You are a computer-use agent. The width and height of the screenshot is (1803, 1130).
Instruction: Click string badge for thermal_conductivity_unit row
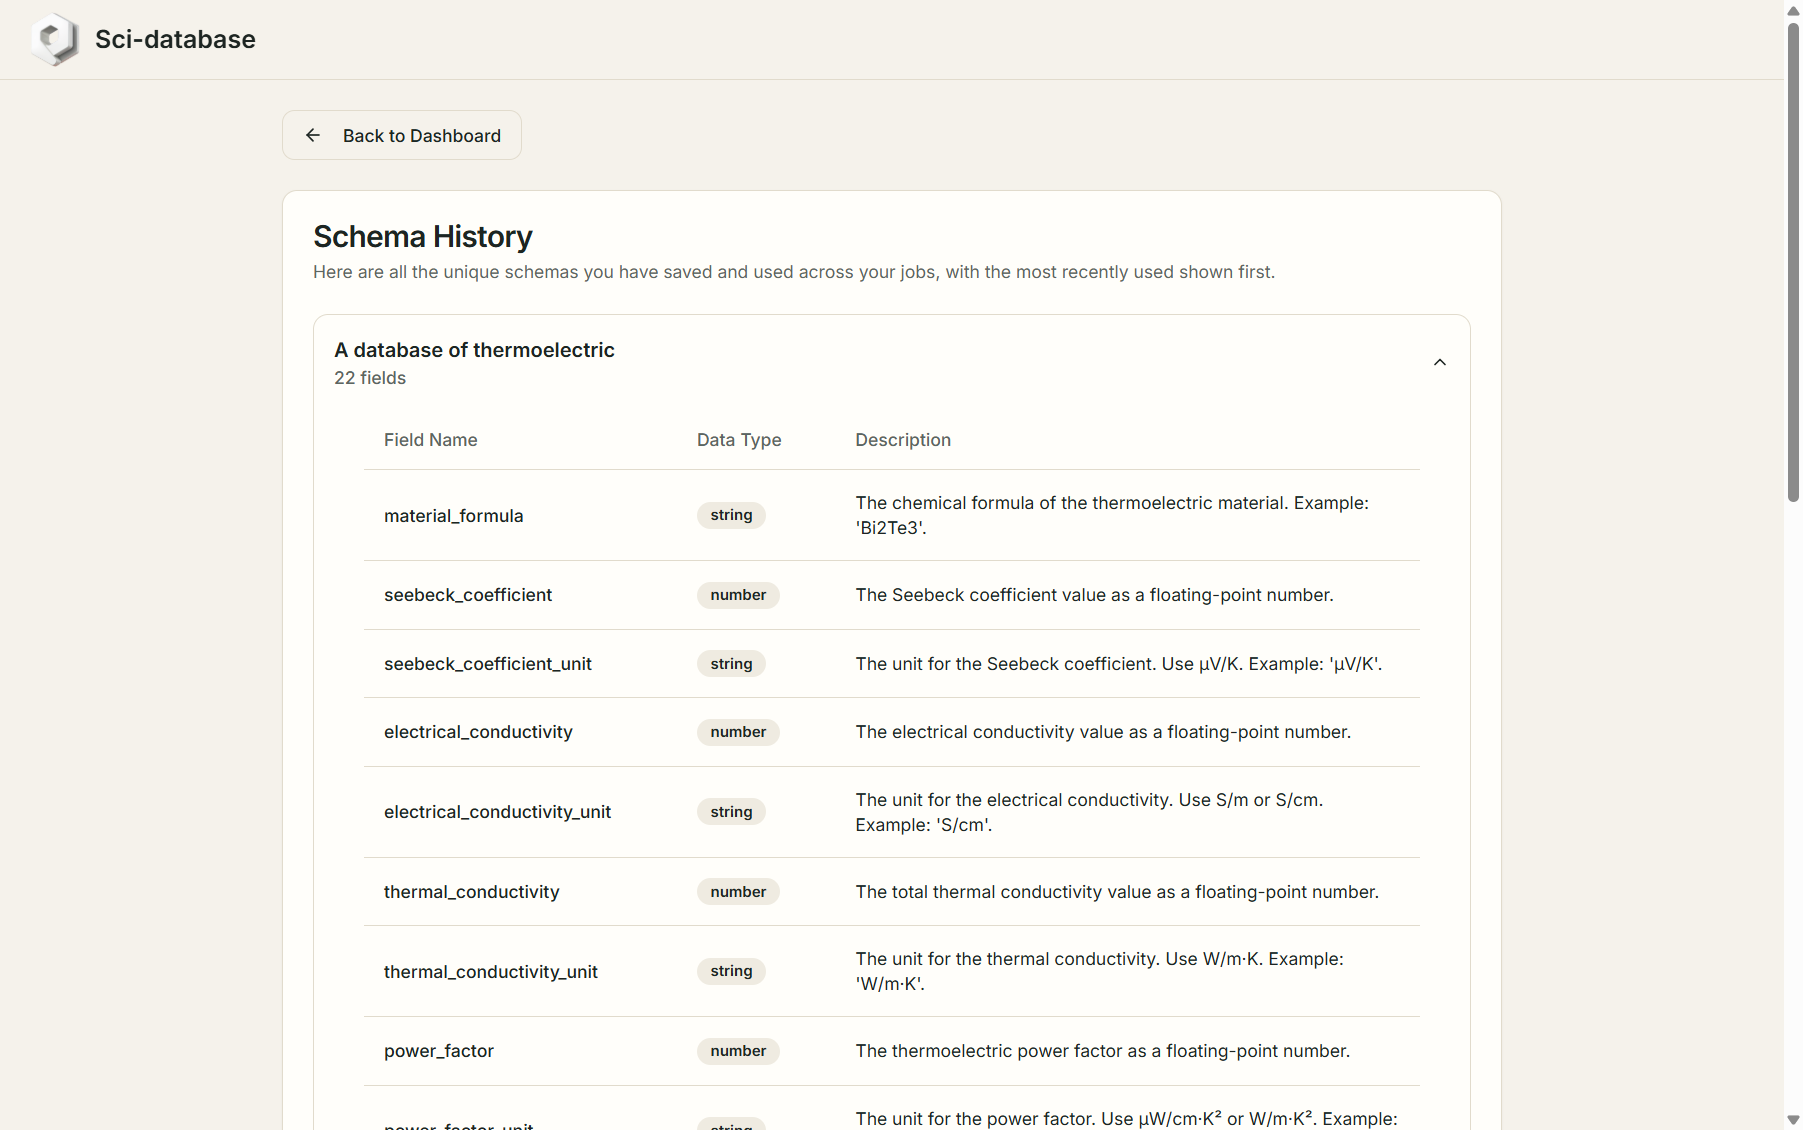(731, 971)
